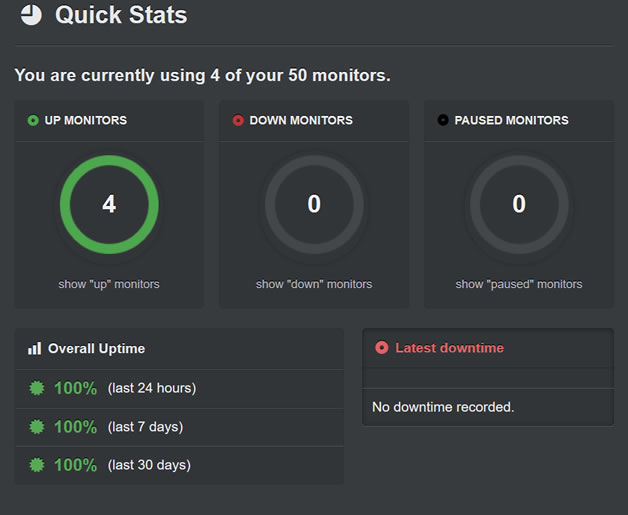The image size is (628, 515).
Task: Click the green badge beside last 7 days
Action: pyautogui.click(x=38, y=427)
